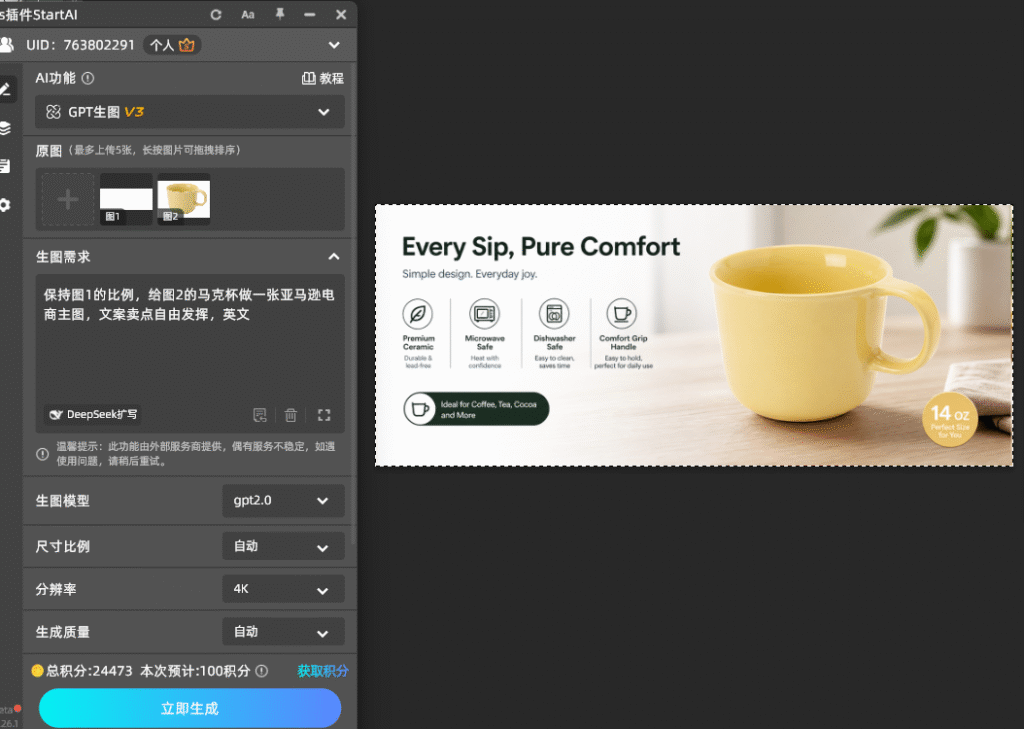Click the generated mug banner image

tap(694, 336)
